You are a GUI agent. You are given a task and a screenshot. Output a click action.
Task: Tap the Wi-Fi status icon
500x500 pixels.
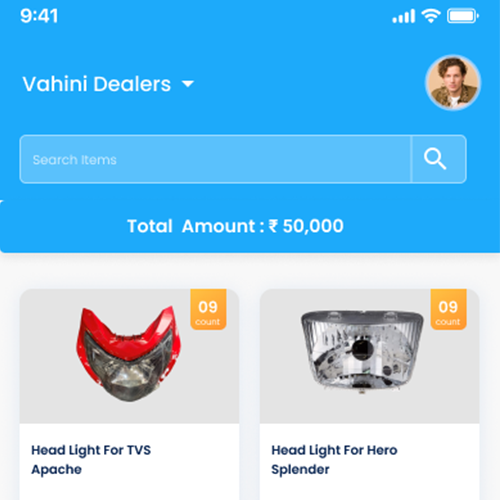coord(431,15)
